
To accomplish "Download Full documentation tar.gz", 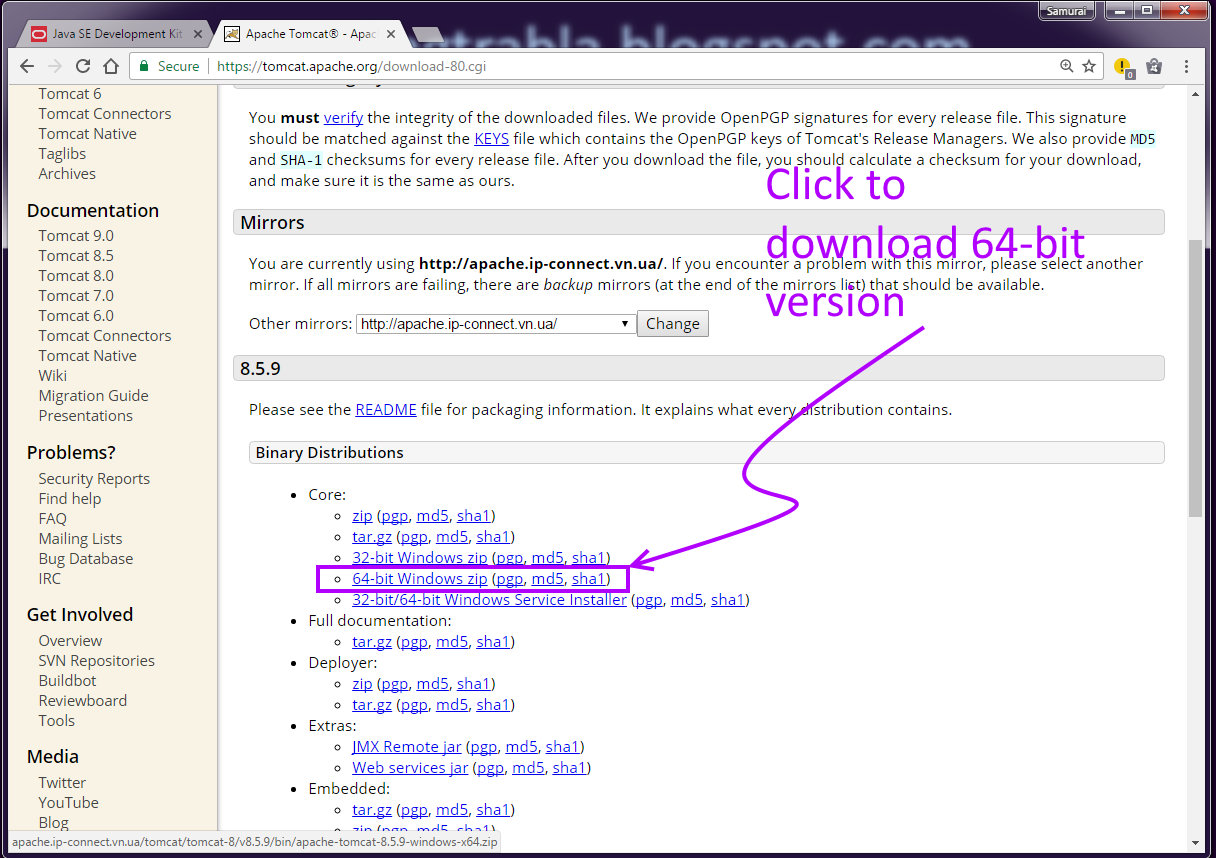I will (372, 642).
